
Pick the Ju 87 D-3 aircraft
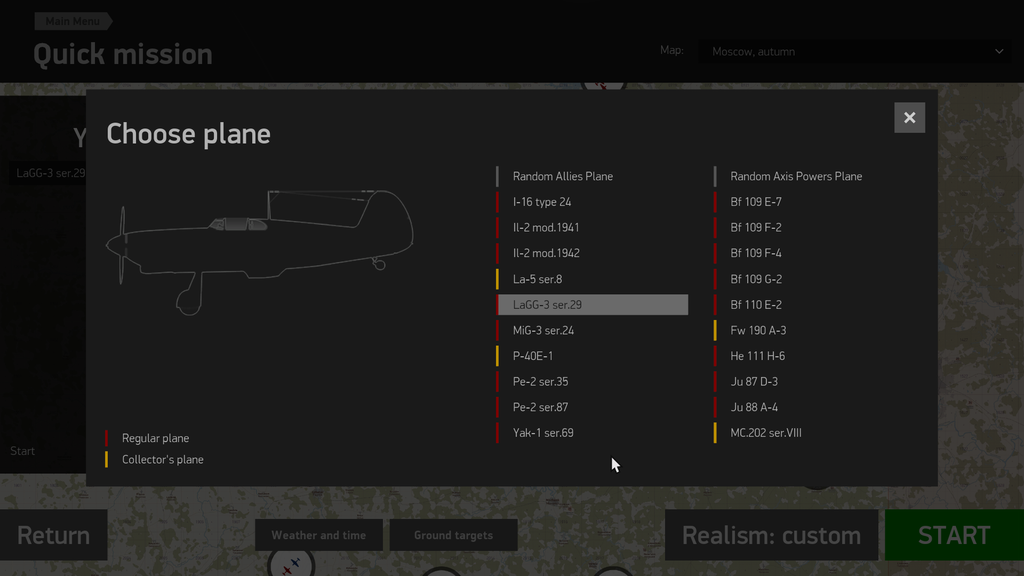click(x=754, y=382)
